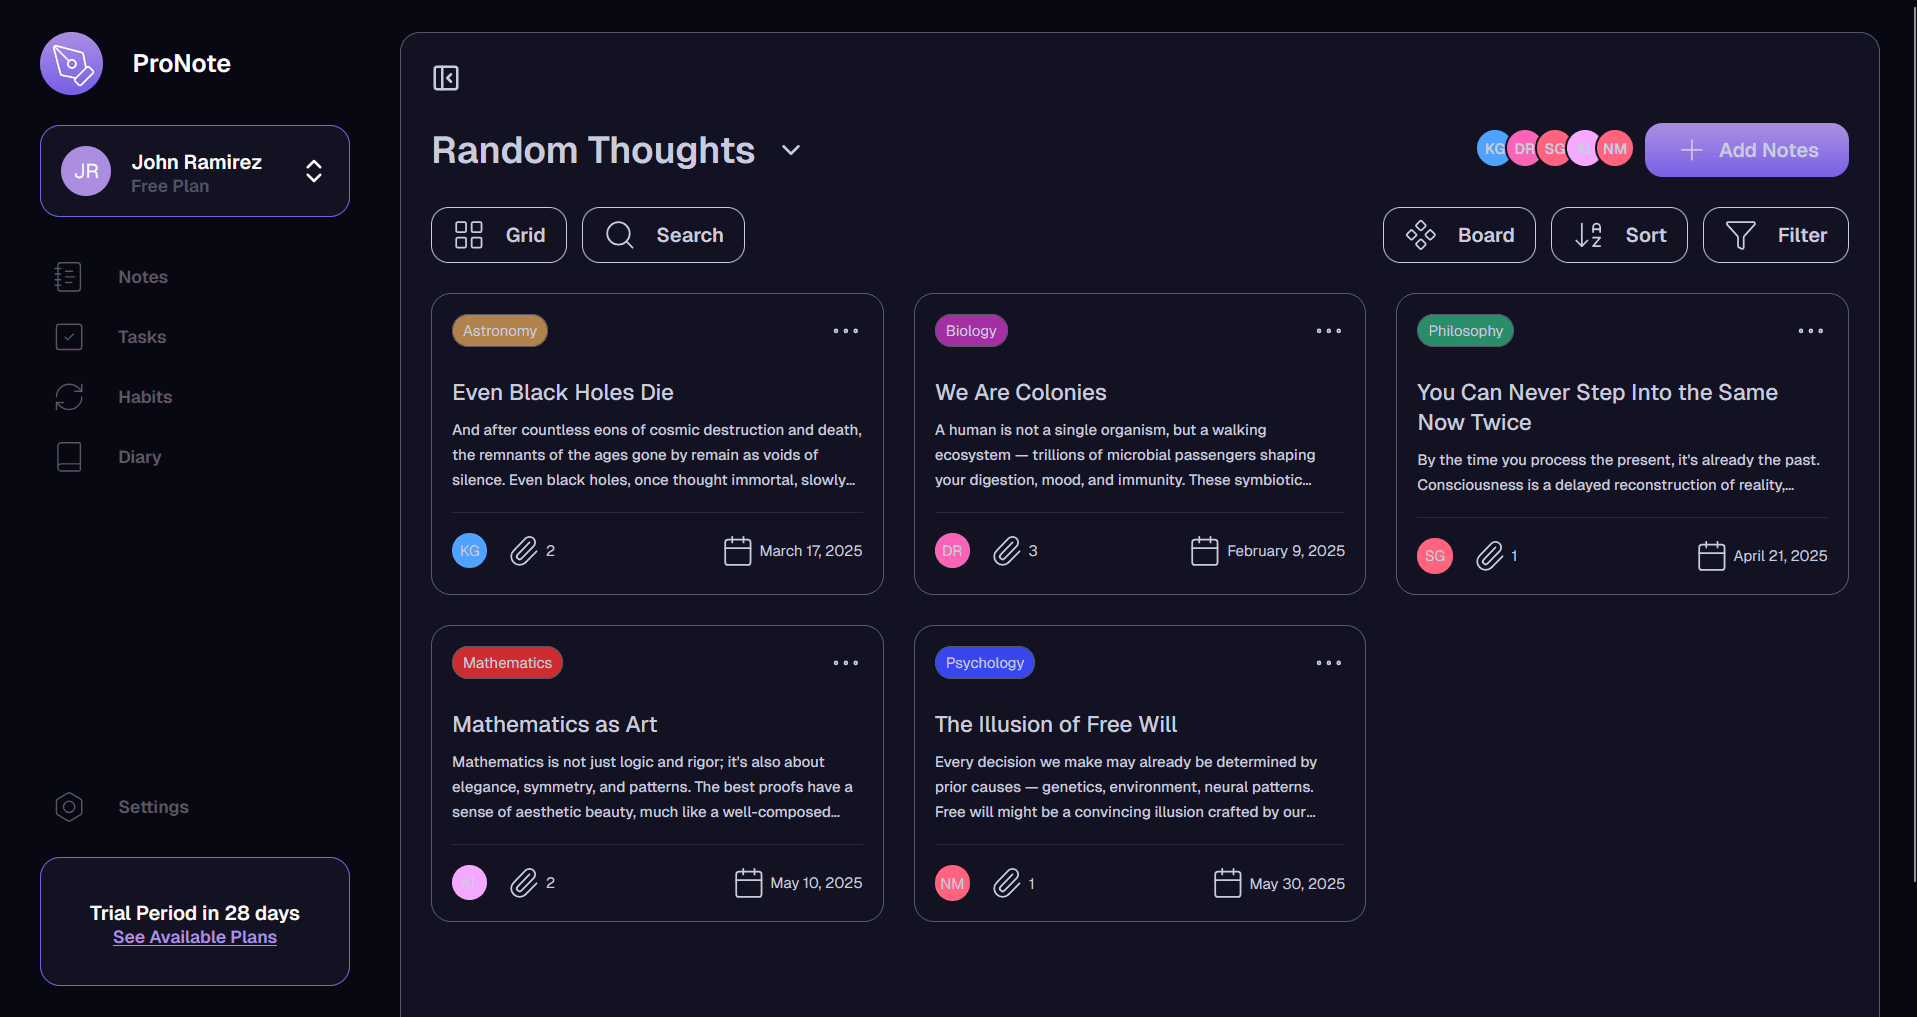This screenshot has width=1917, height=1017.
Task: Follow the See Available Plans link
Action: (x=195, y=937)
